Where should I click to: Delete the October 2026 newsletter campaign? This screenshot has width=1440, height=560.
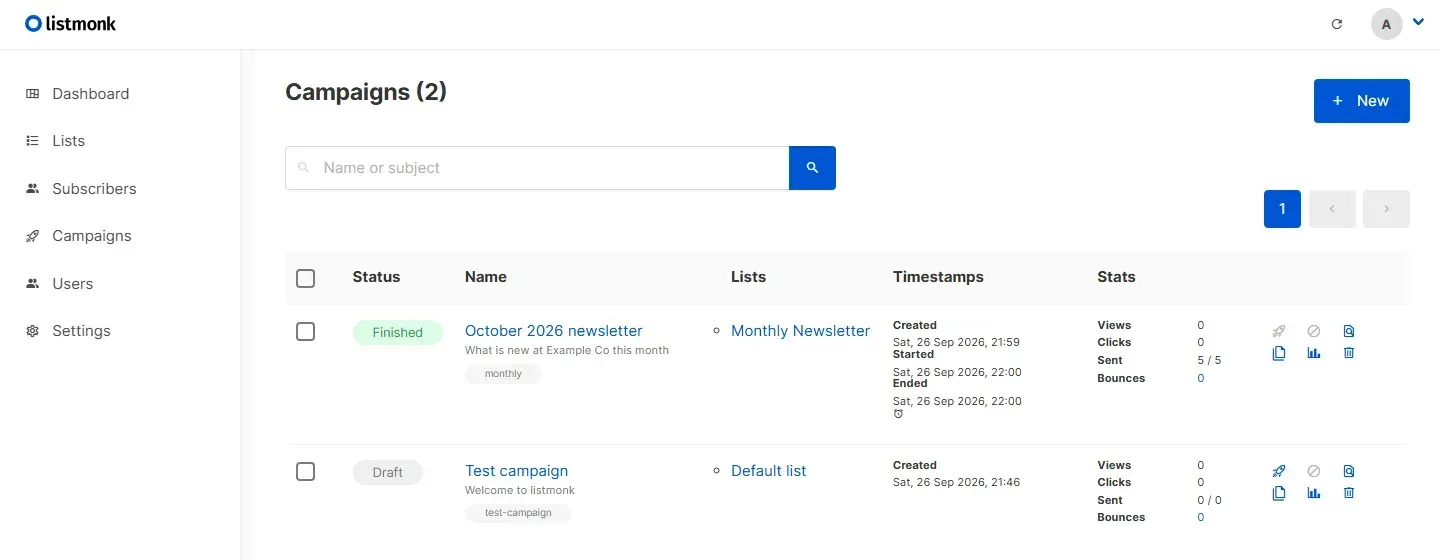tap(1349, 353)
